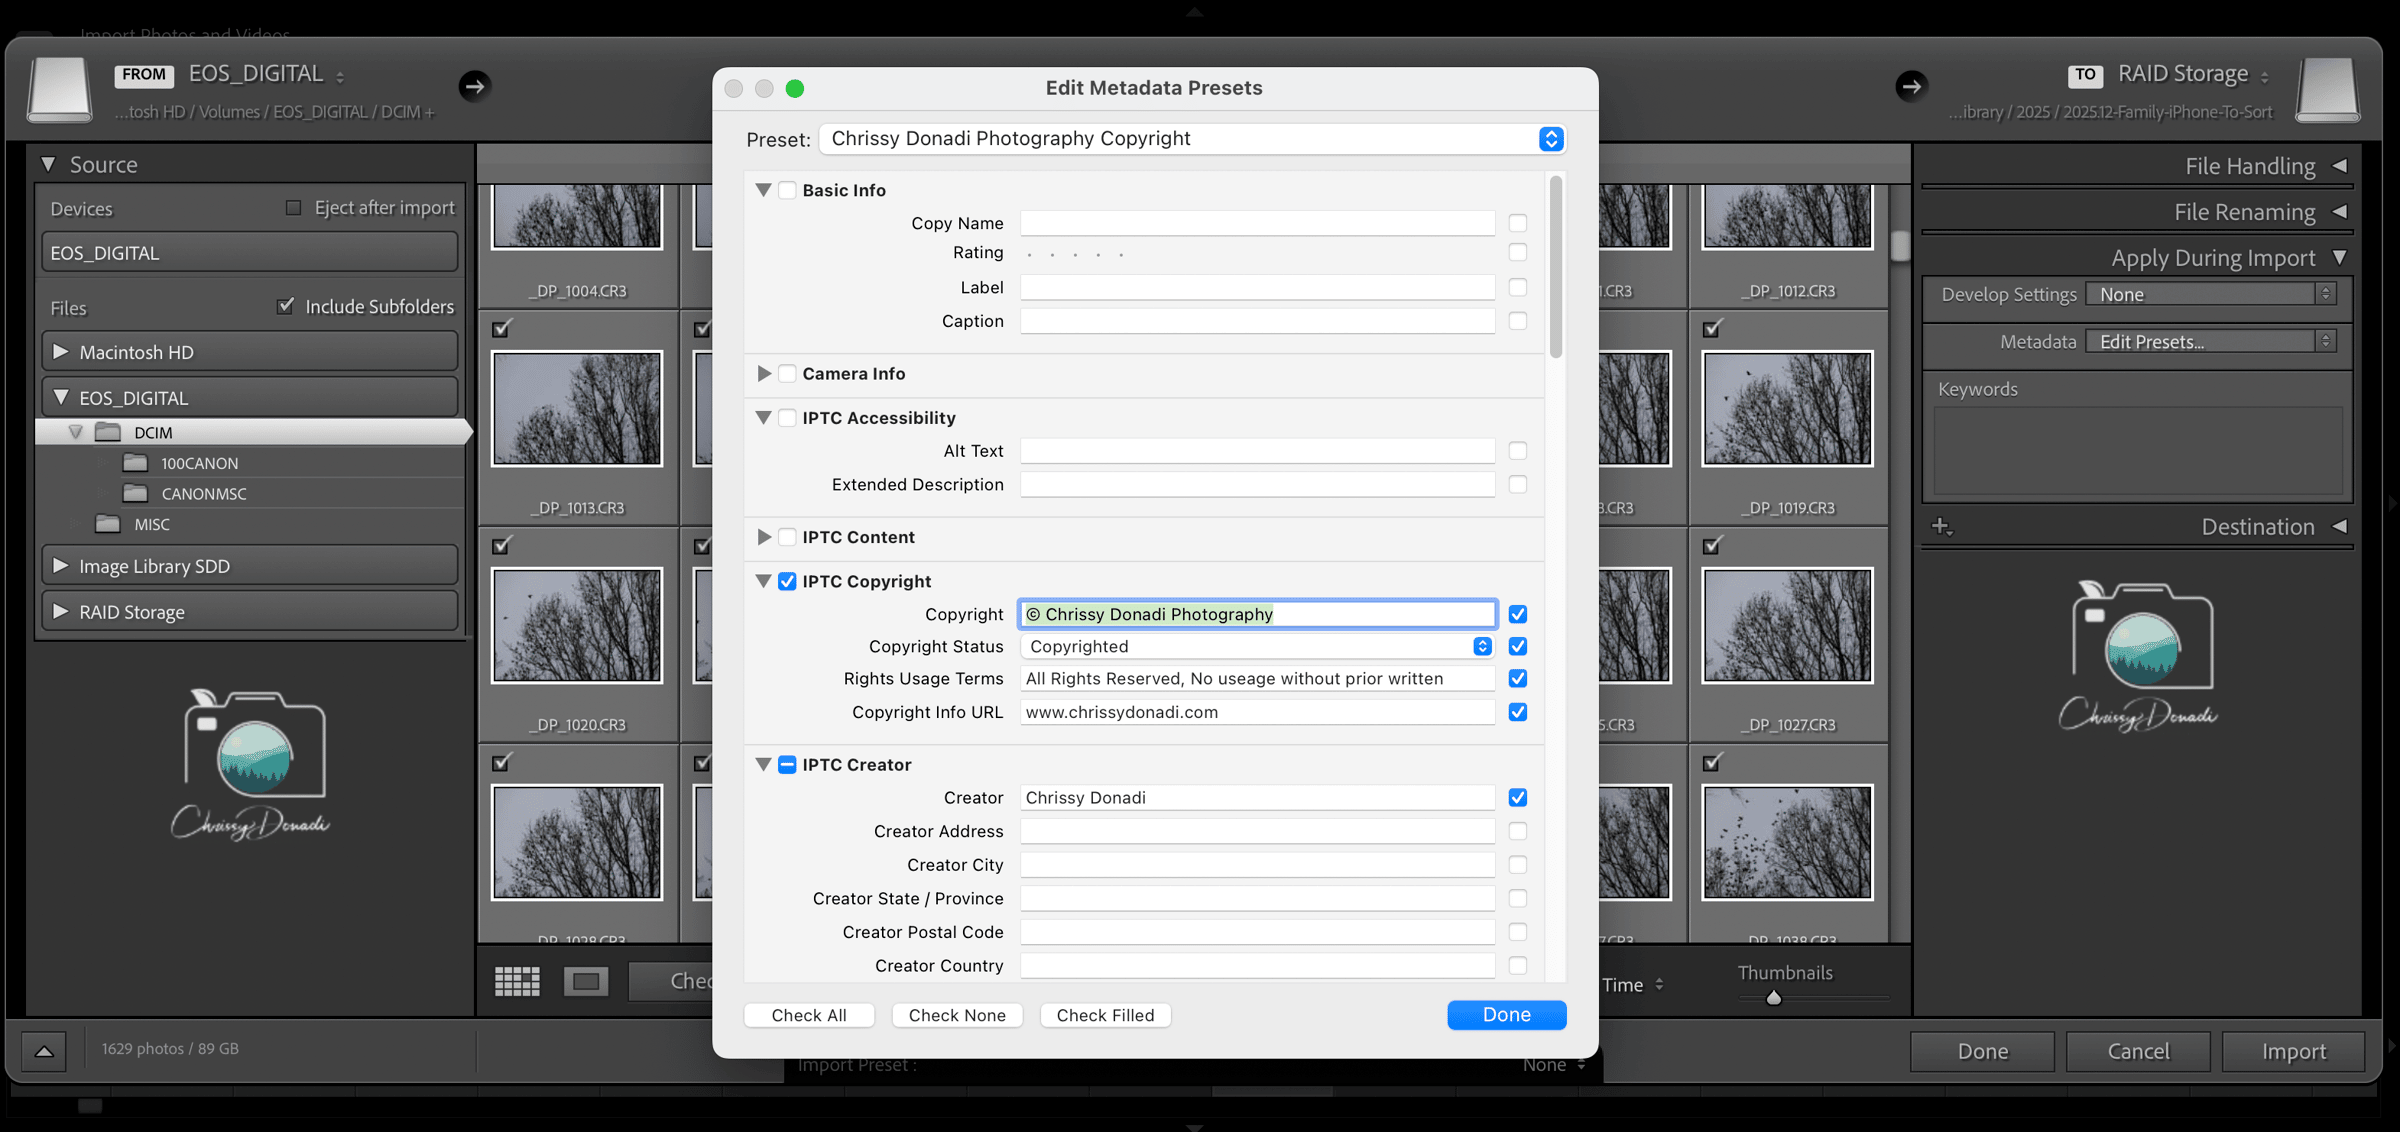The image size is (2400, 1132).
Task: Enable Eject after import checkbox
Action: [x=293, y=208]
